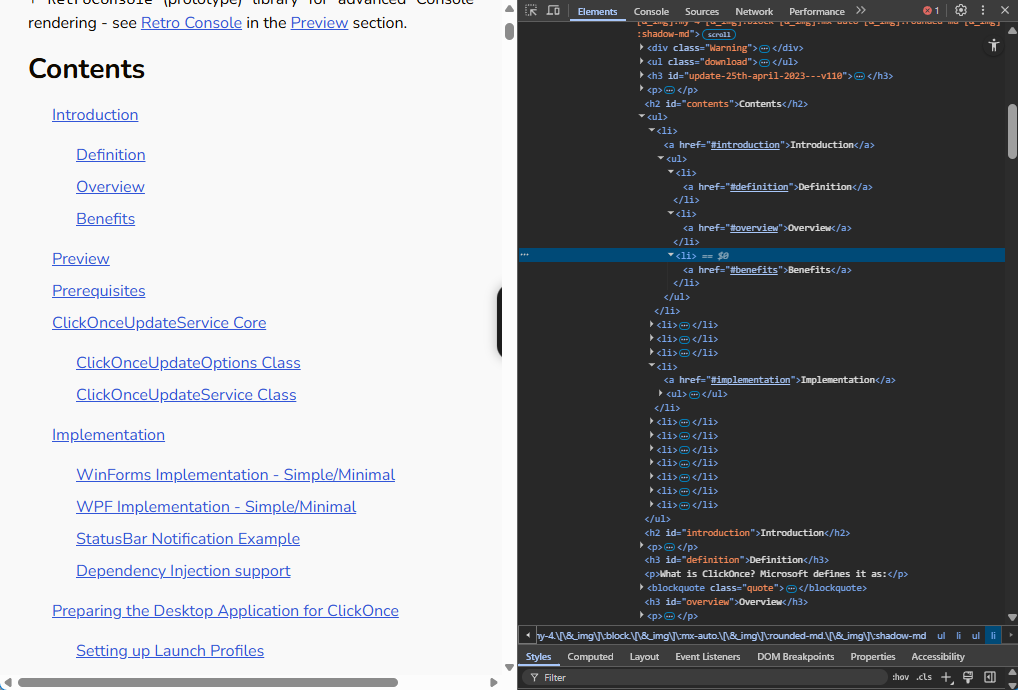This screenshot has height=690, width=1018.
Task: Click the scroll badge after shadow-md
Action: pyautogui.click(x=719, y=34)
